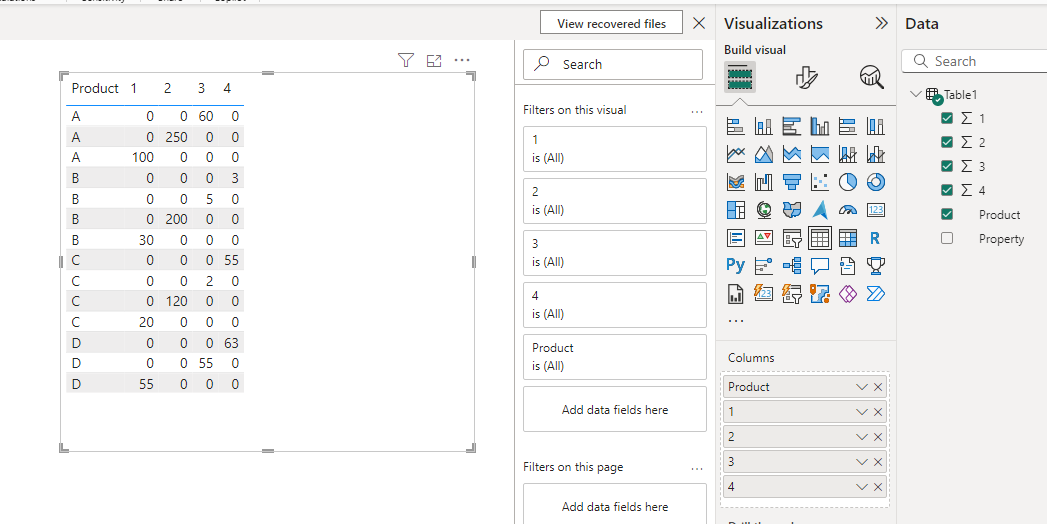Open more options for Filters on this visual

(697, 111)
